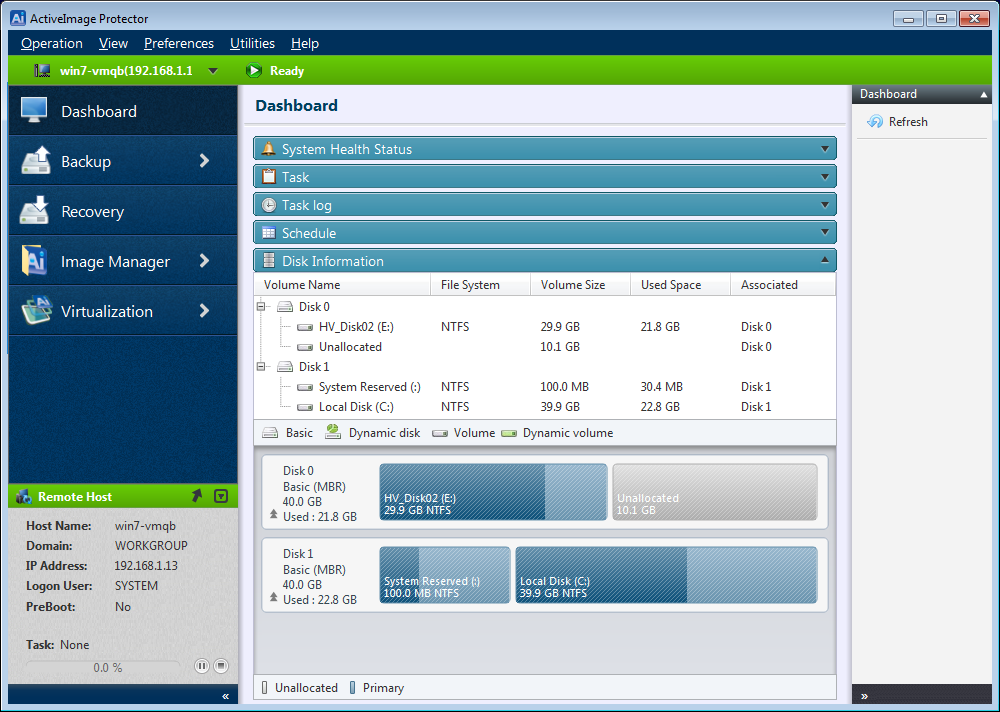Click the Dashboard monitor icon in sidebar
The image size is (1000, 712).
35,111
